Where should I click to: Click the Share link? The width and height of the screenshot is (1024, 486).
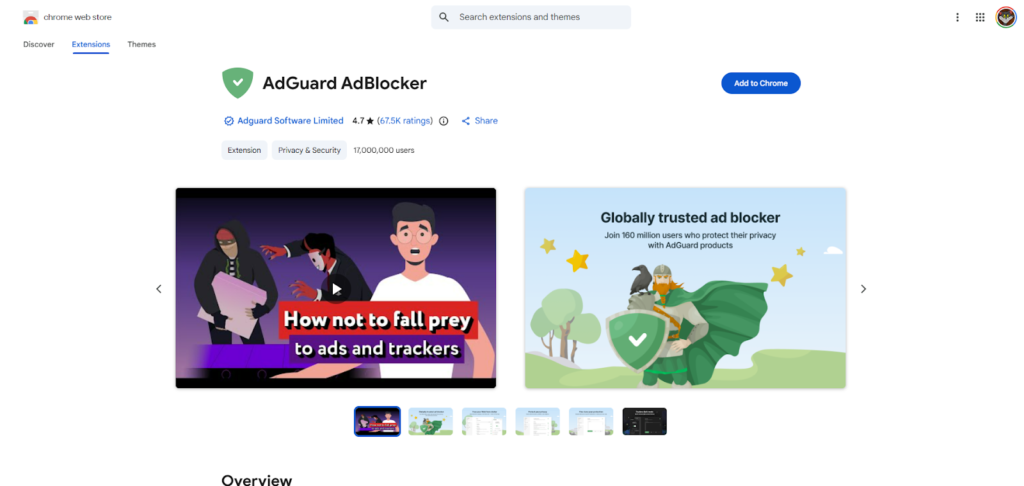(x=480, y=121)
